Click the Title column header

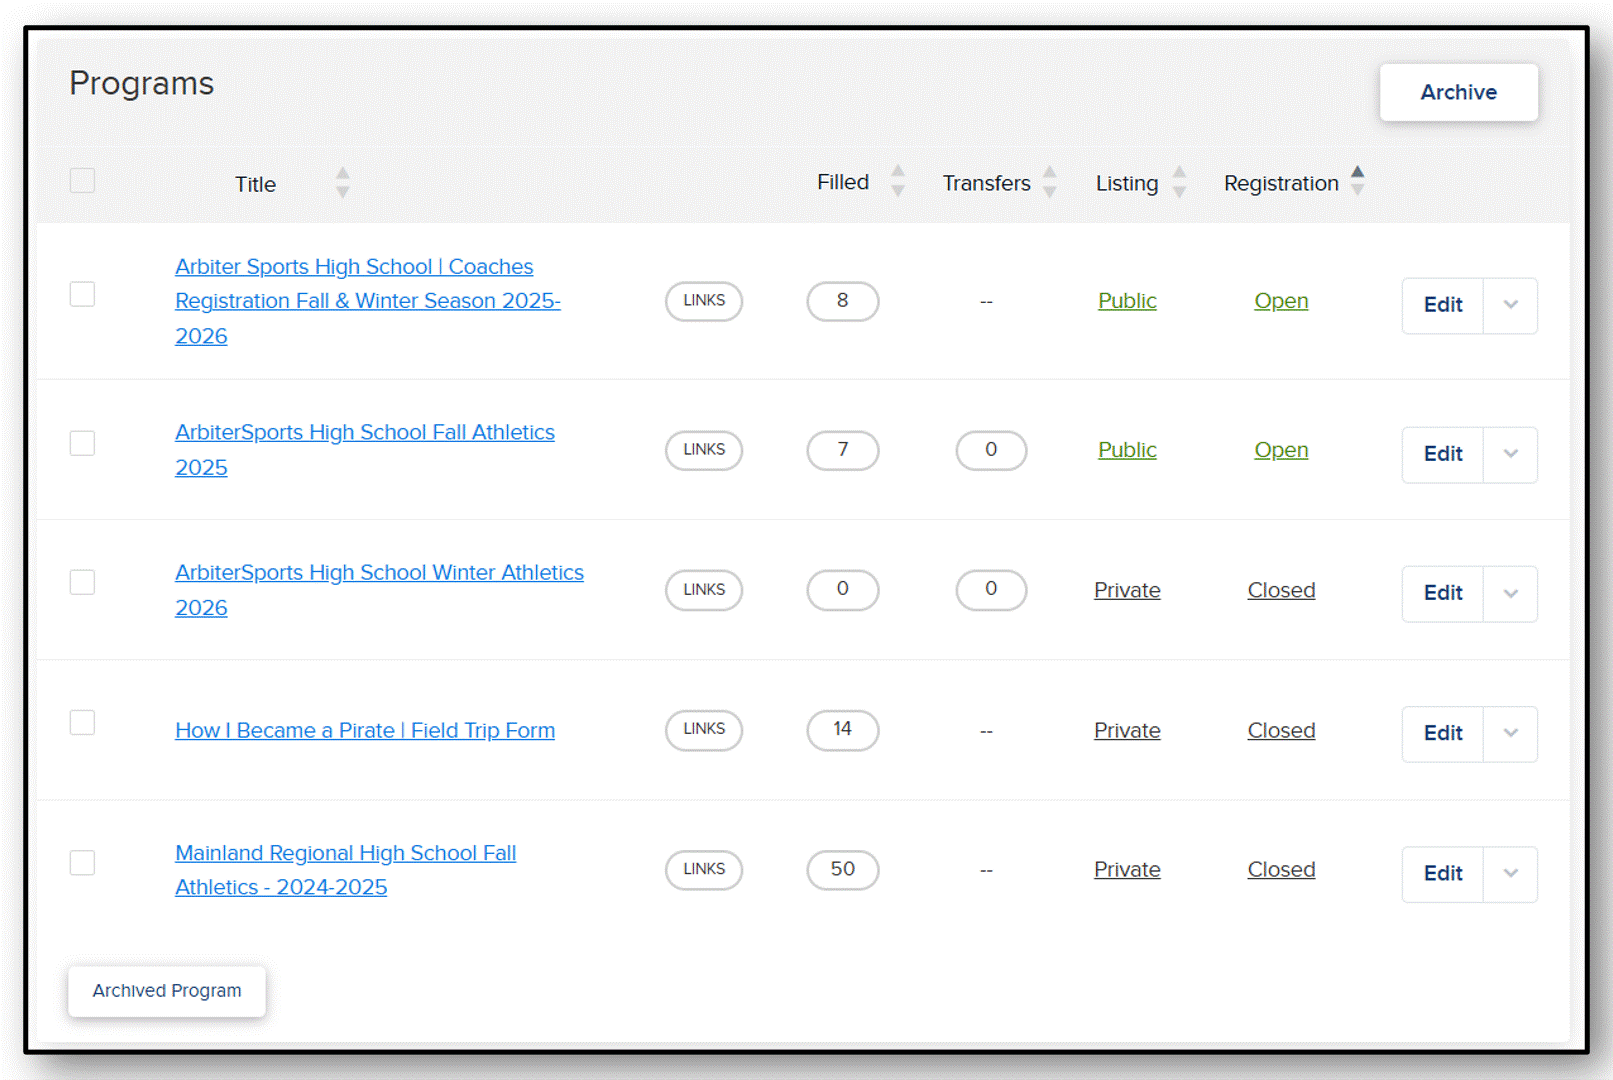255,184
